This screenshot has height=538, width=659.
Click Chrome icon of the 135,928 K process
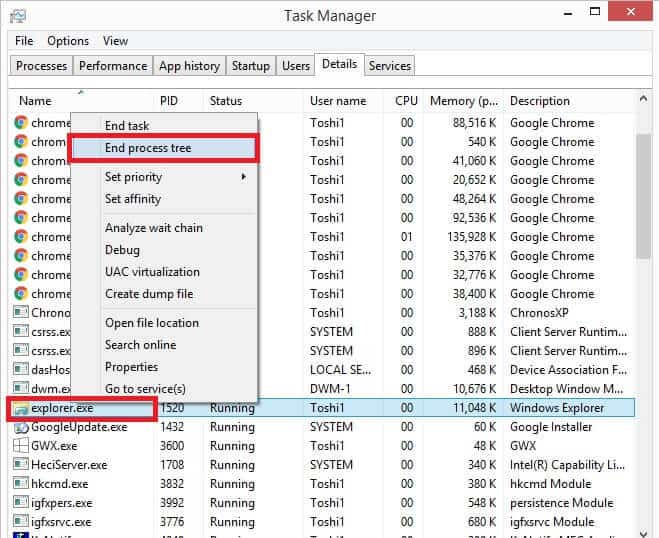click(x=21, y=237)
